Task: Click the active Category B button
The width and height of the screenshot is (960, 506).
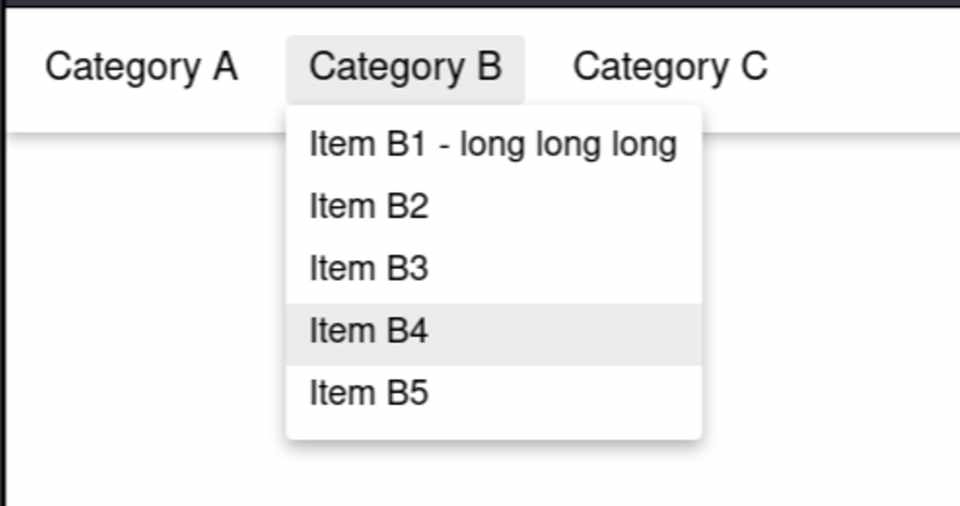Action: coord(405,68)
